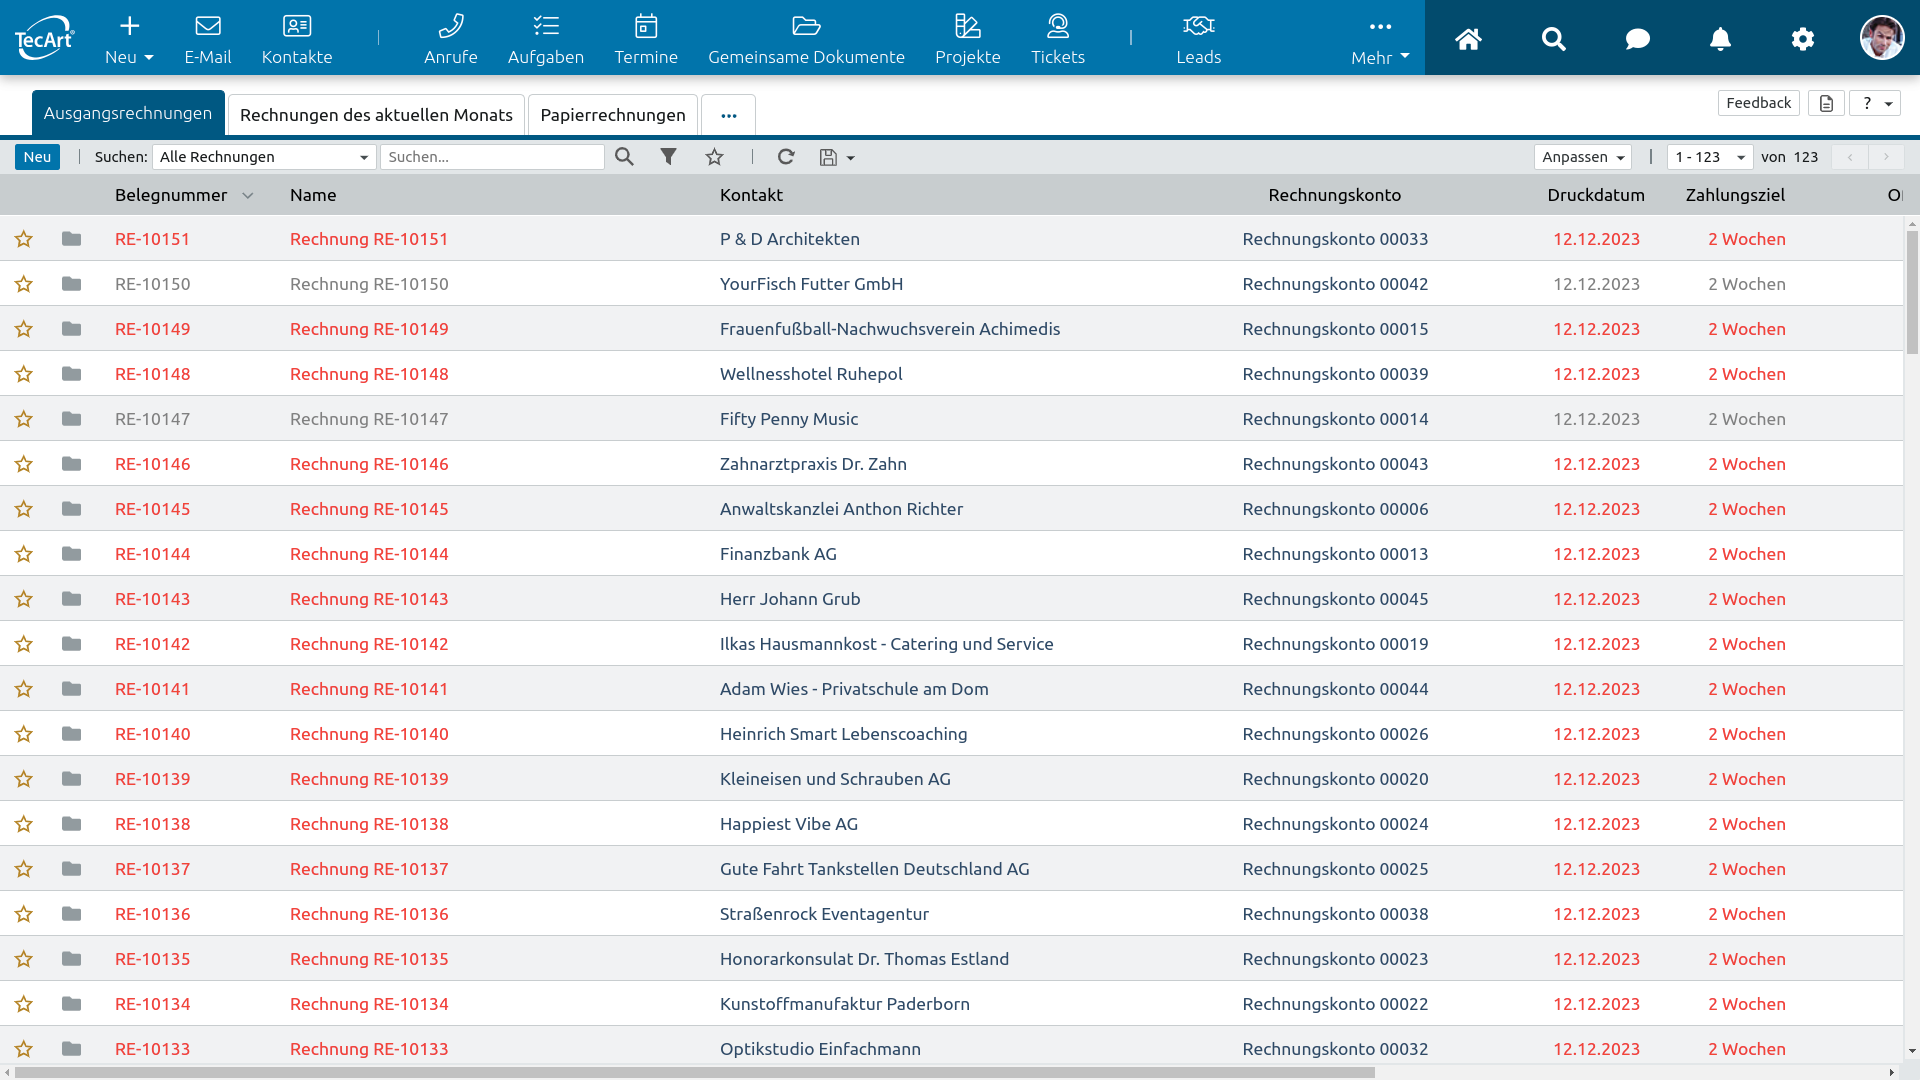Viewport: 1920px width, 1080px height.
Task: Click into the Suchen... search field
Action: [x=492, y=157]
